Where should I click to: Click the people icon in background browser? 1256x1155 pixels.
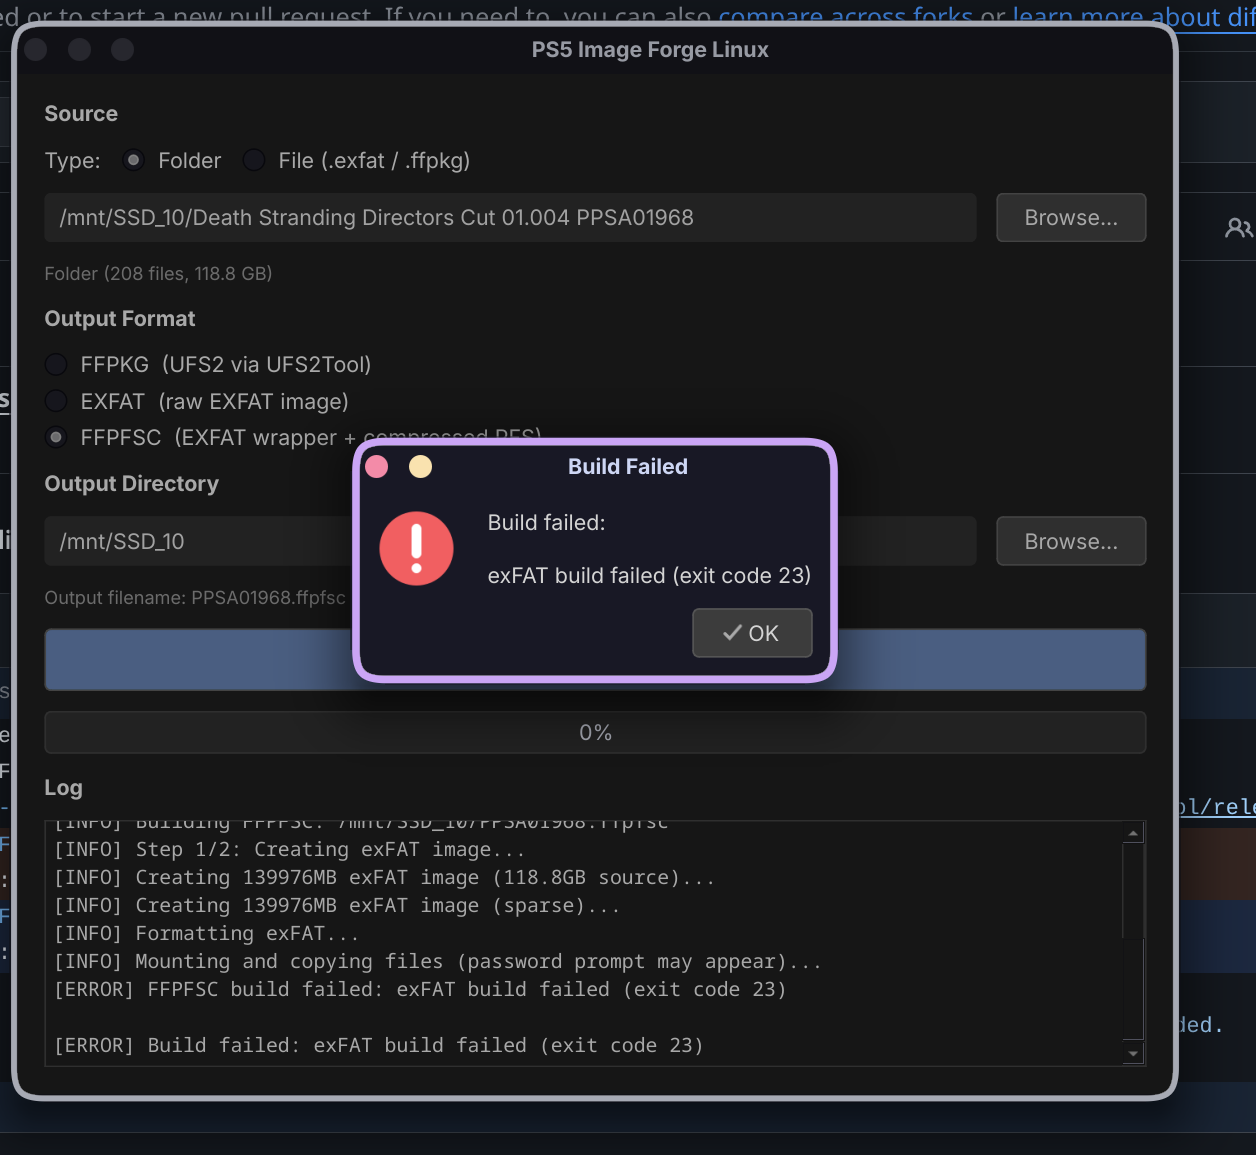pyautogui.click(x=1238, y=228)
